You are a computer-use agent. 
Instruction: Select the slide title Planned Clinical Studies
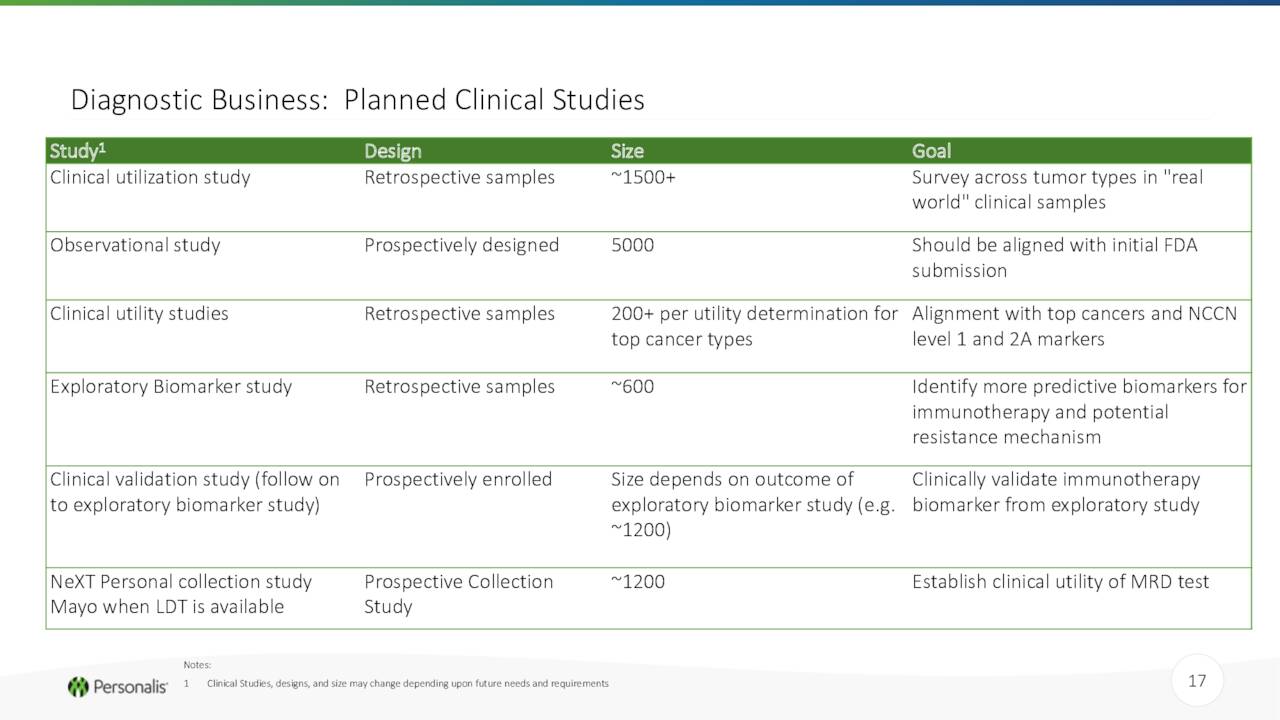357,100
